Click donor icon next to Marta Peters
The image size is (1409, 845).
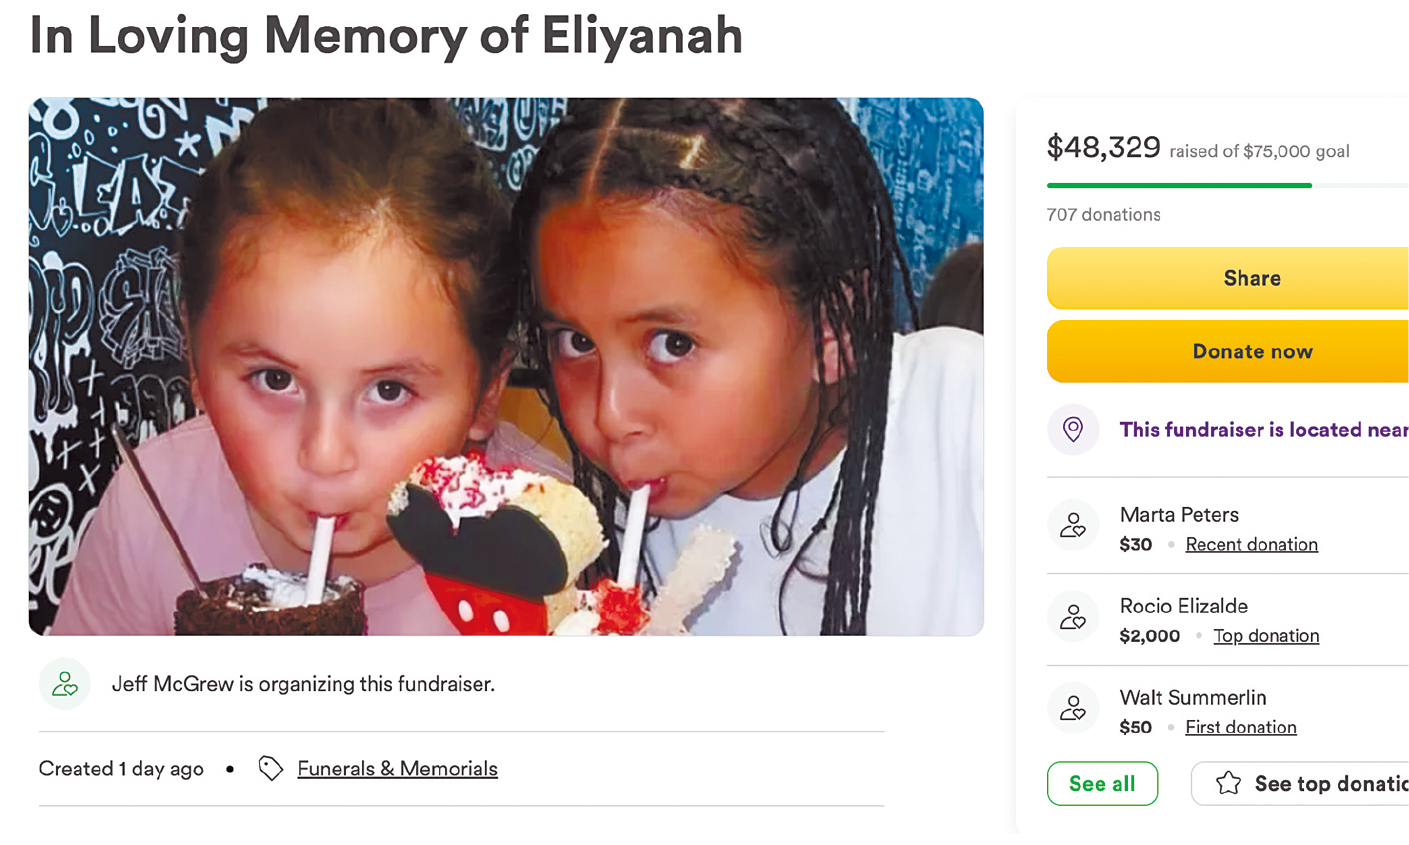coord(1073,525)
